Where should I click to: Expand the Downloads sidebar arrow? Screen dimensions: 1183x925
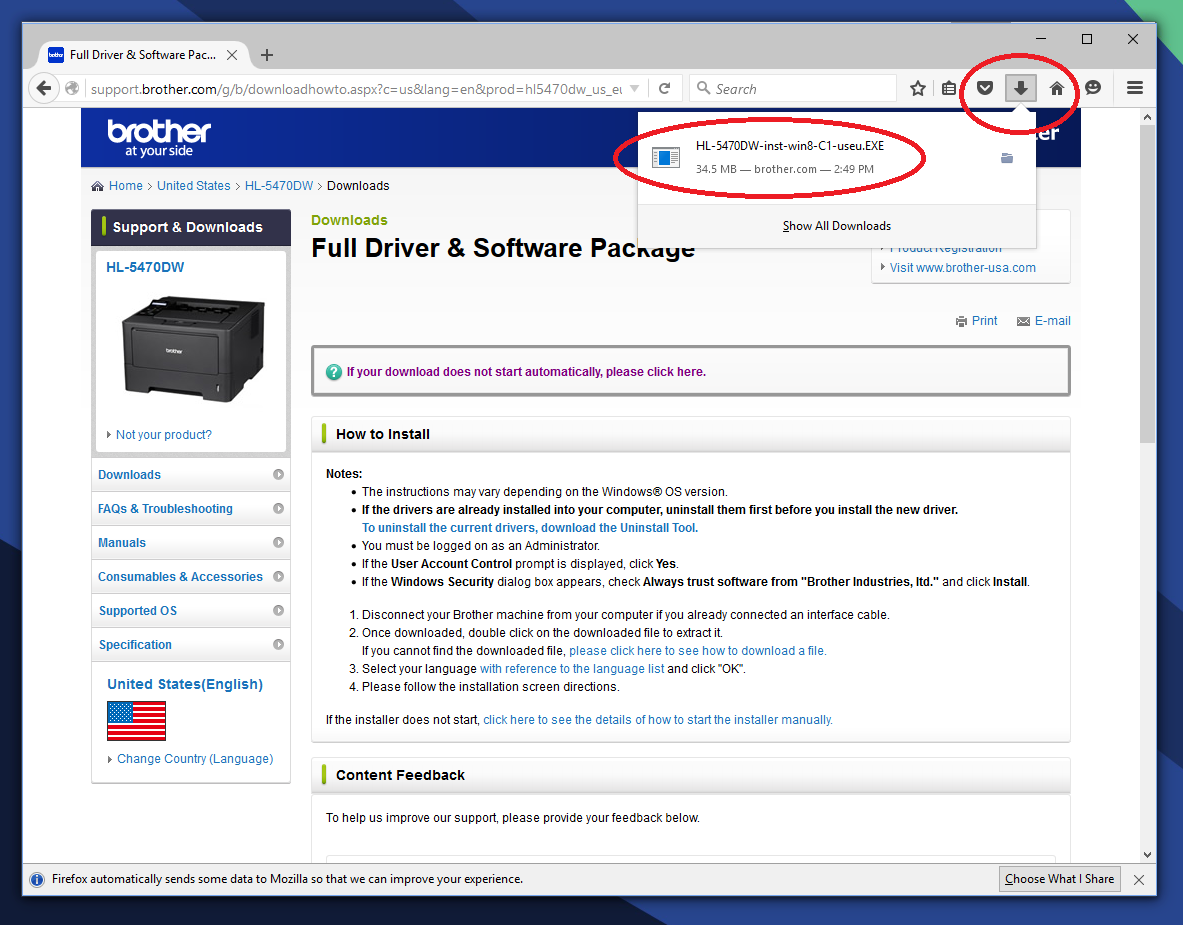pos(278,475)
